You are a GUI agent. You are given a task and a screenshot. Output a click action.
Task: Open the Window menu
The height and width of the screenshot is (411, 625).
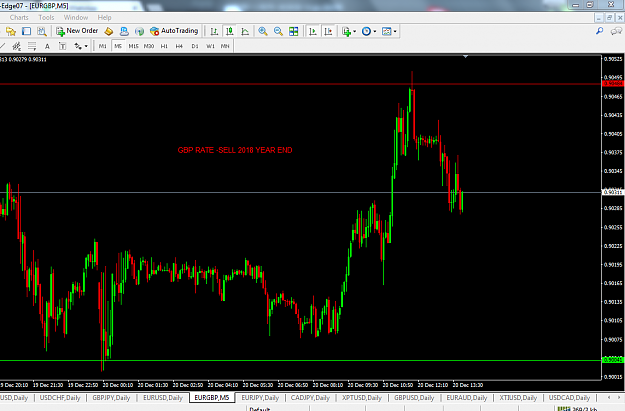76,18
